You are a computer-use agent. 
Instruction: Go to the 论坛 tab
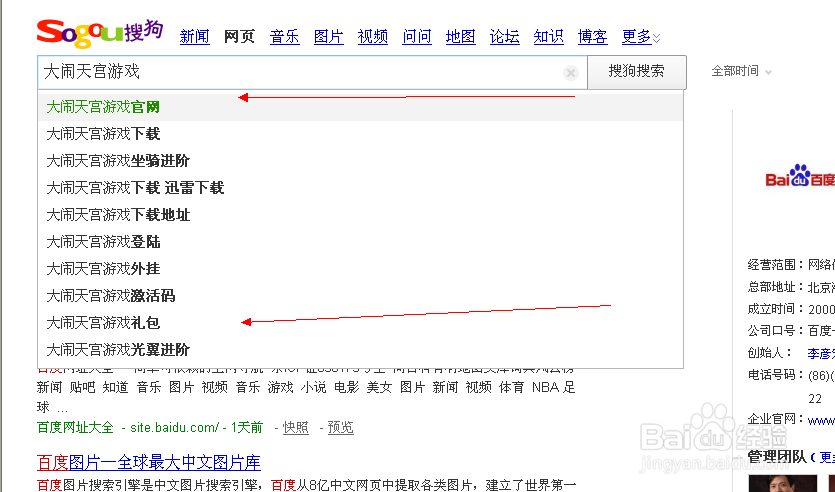[505, 37]
